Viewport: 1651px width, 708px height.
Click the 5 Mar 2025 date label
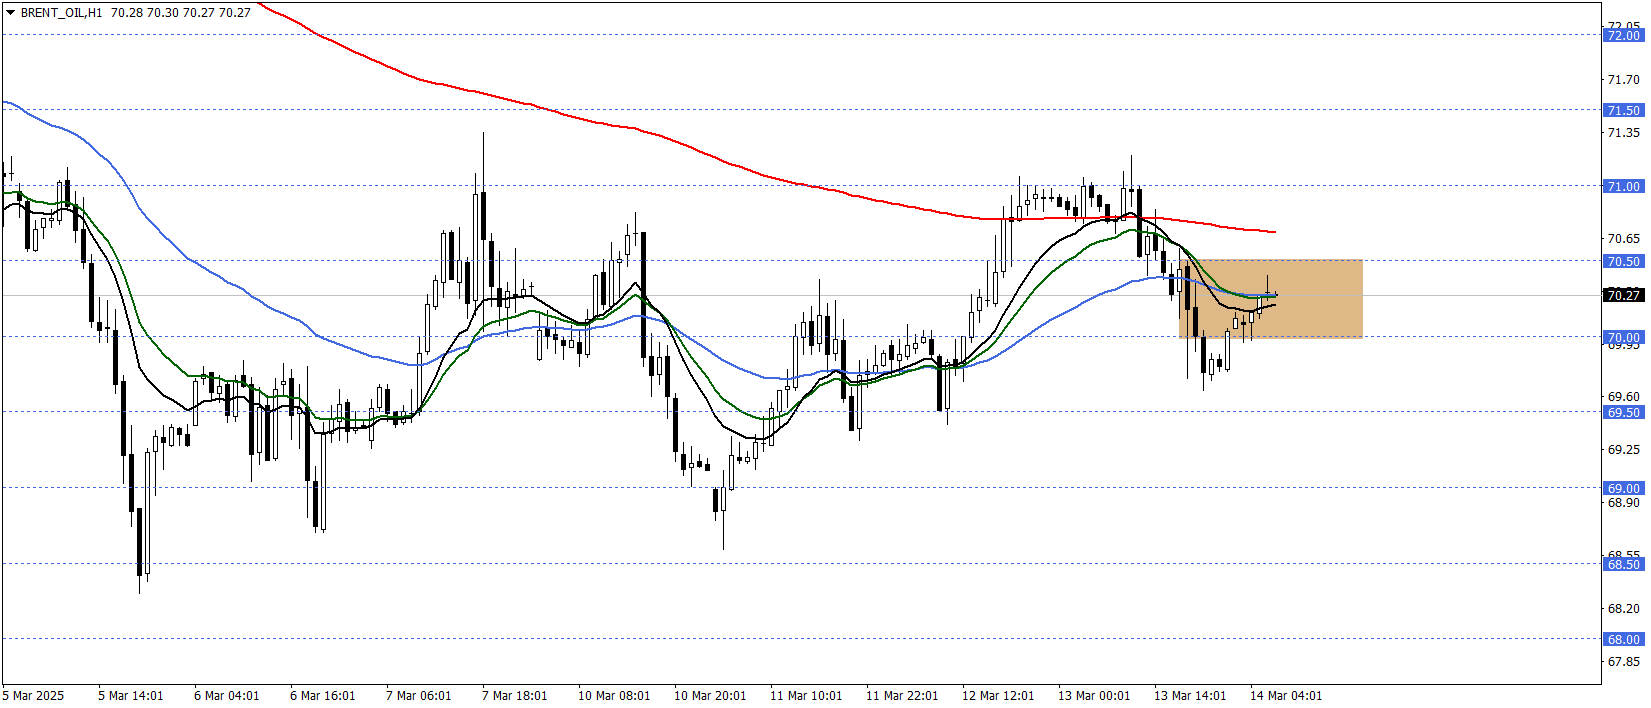[33, 696]
